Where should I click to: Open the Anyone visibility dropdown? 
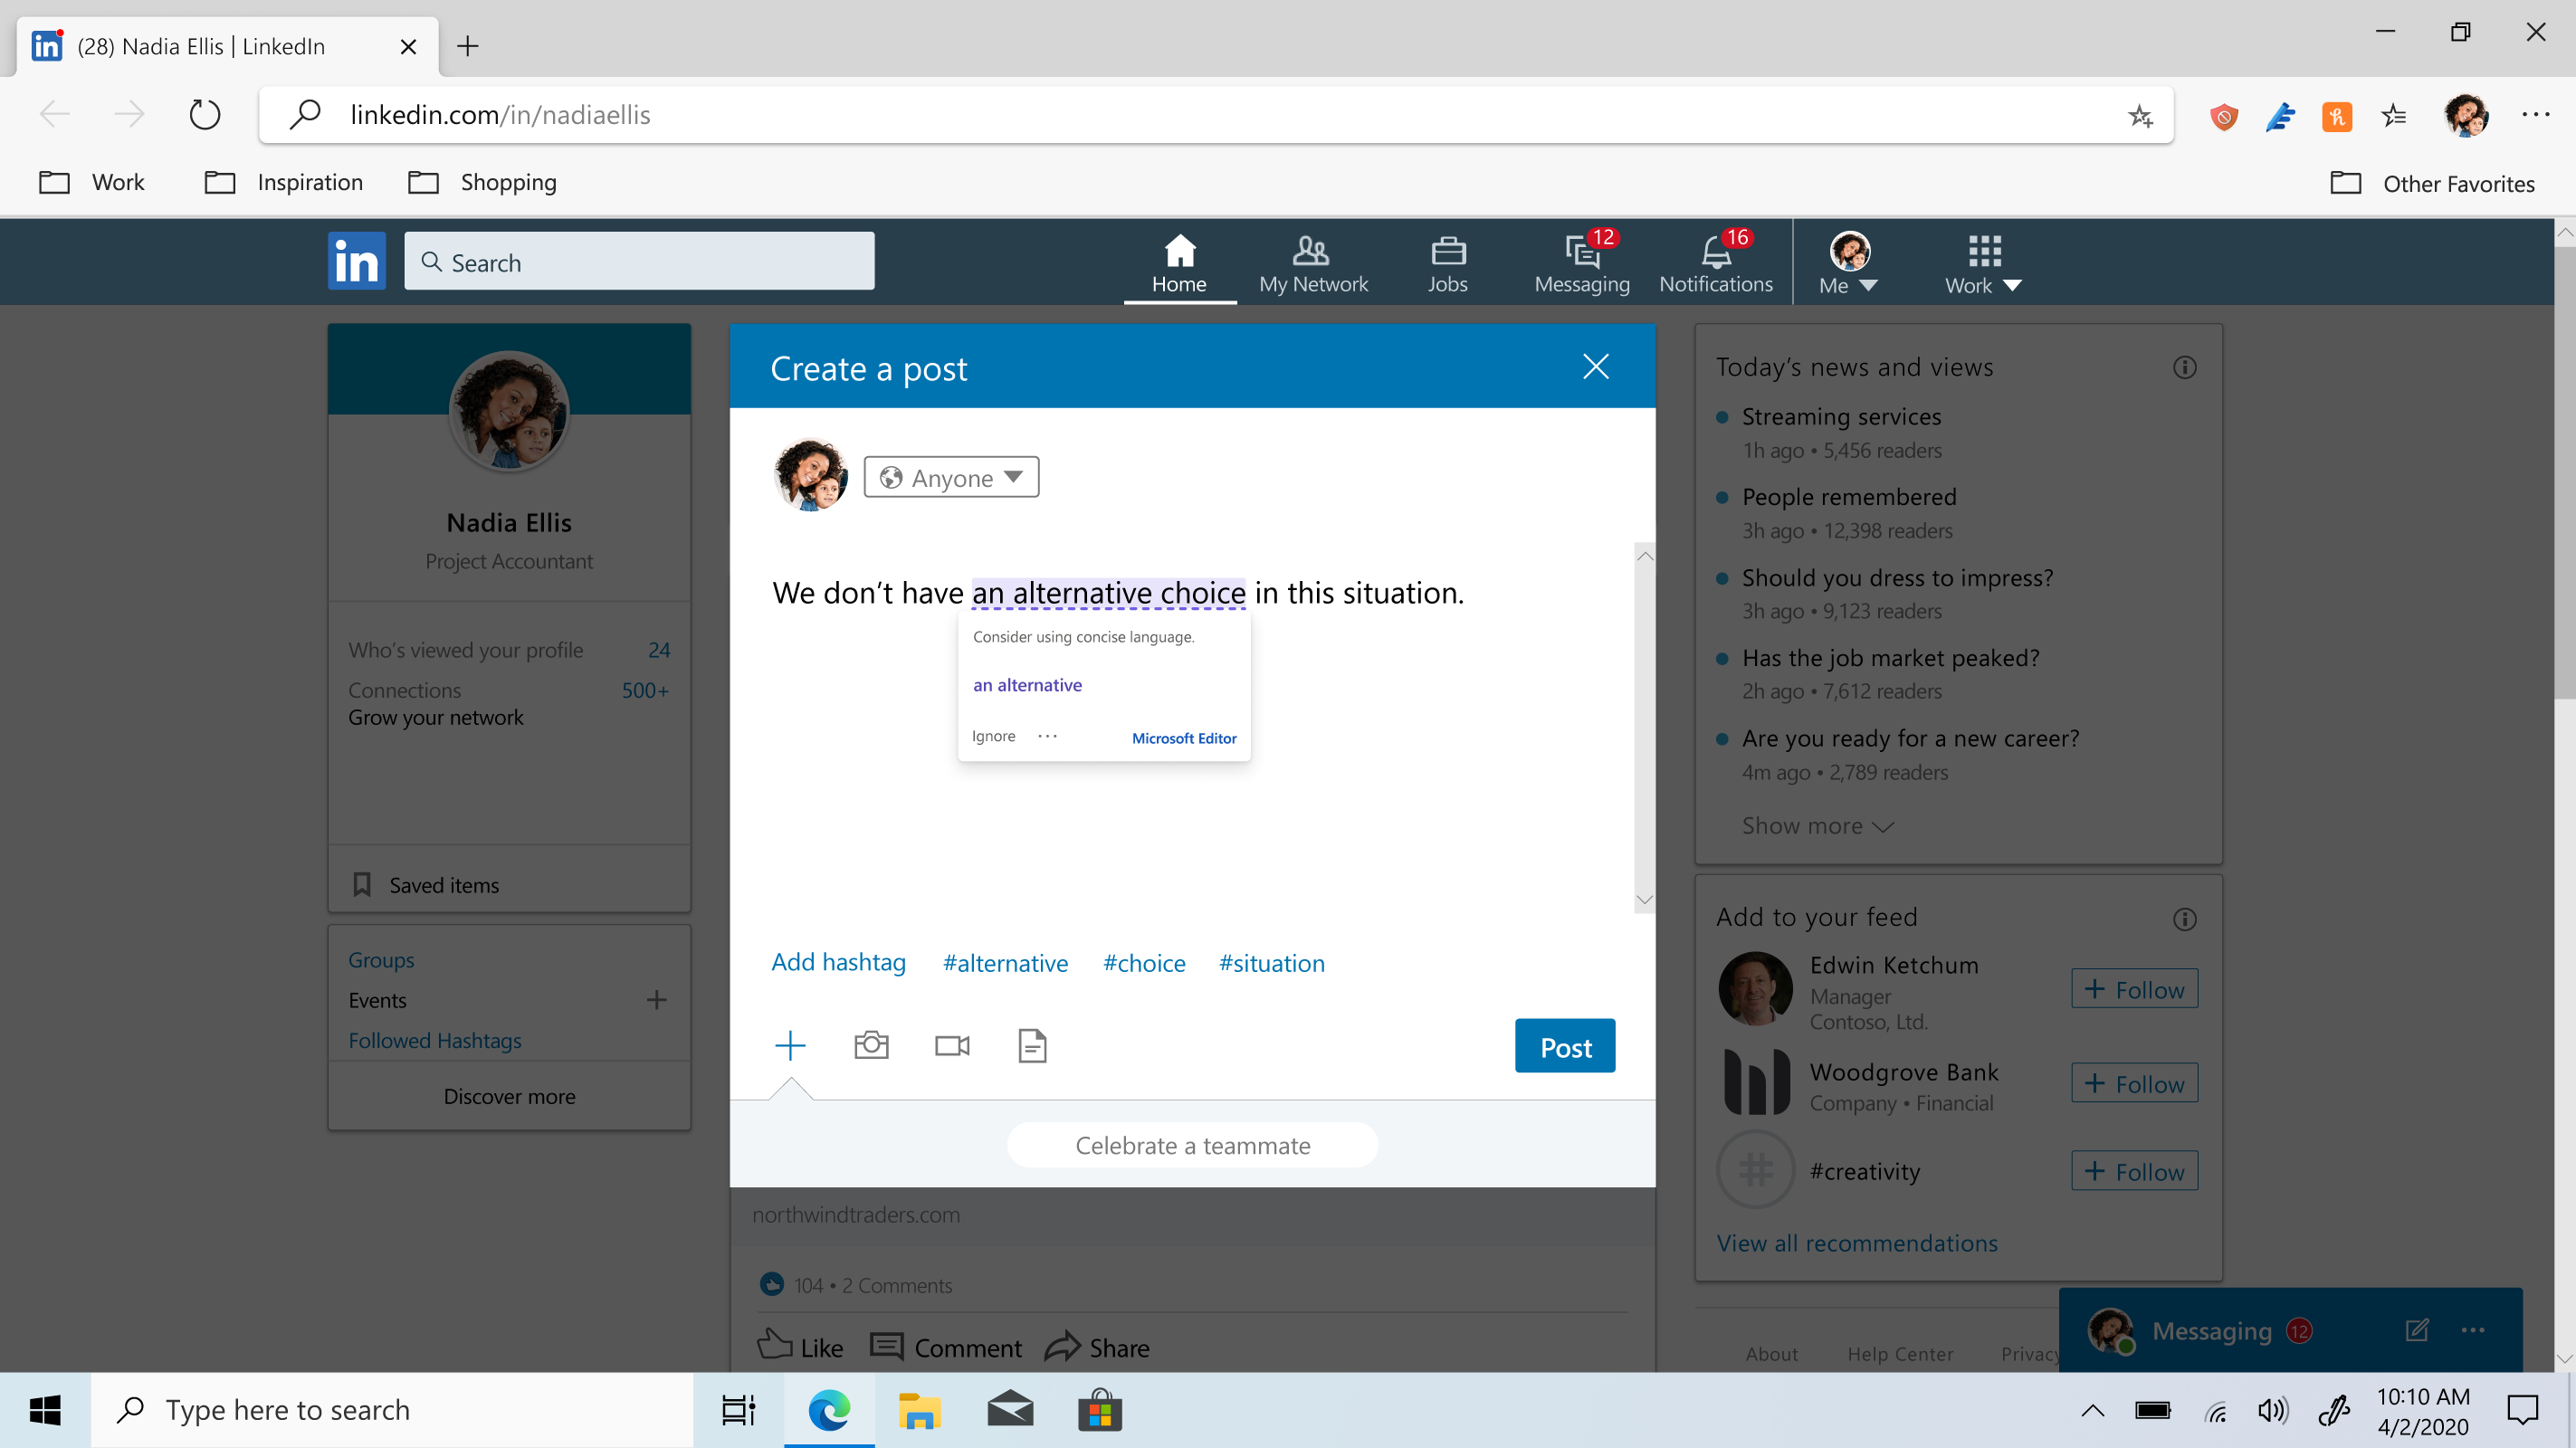pos(950,477)
